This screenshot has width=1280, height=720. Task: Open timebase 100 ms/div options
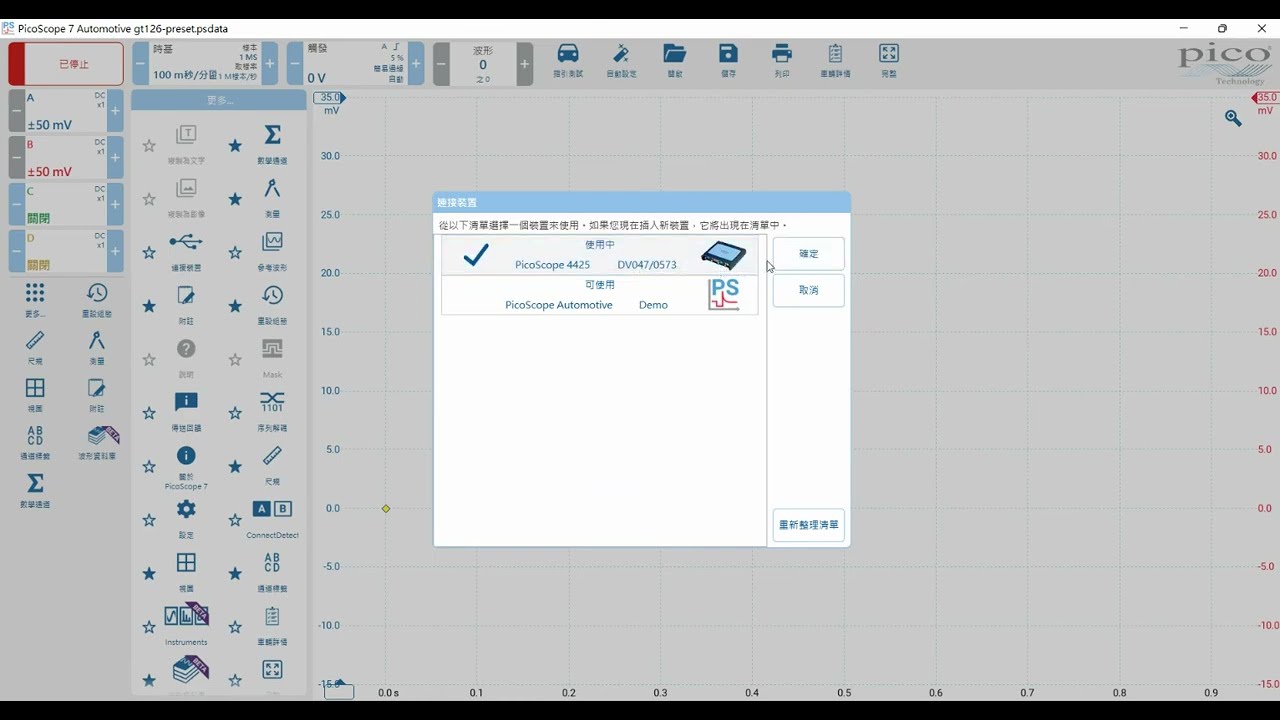pos(205,63)
